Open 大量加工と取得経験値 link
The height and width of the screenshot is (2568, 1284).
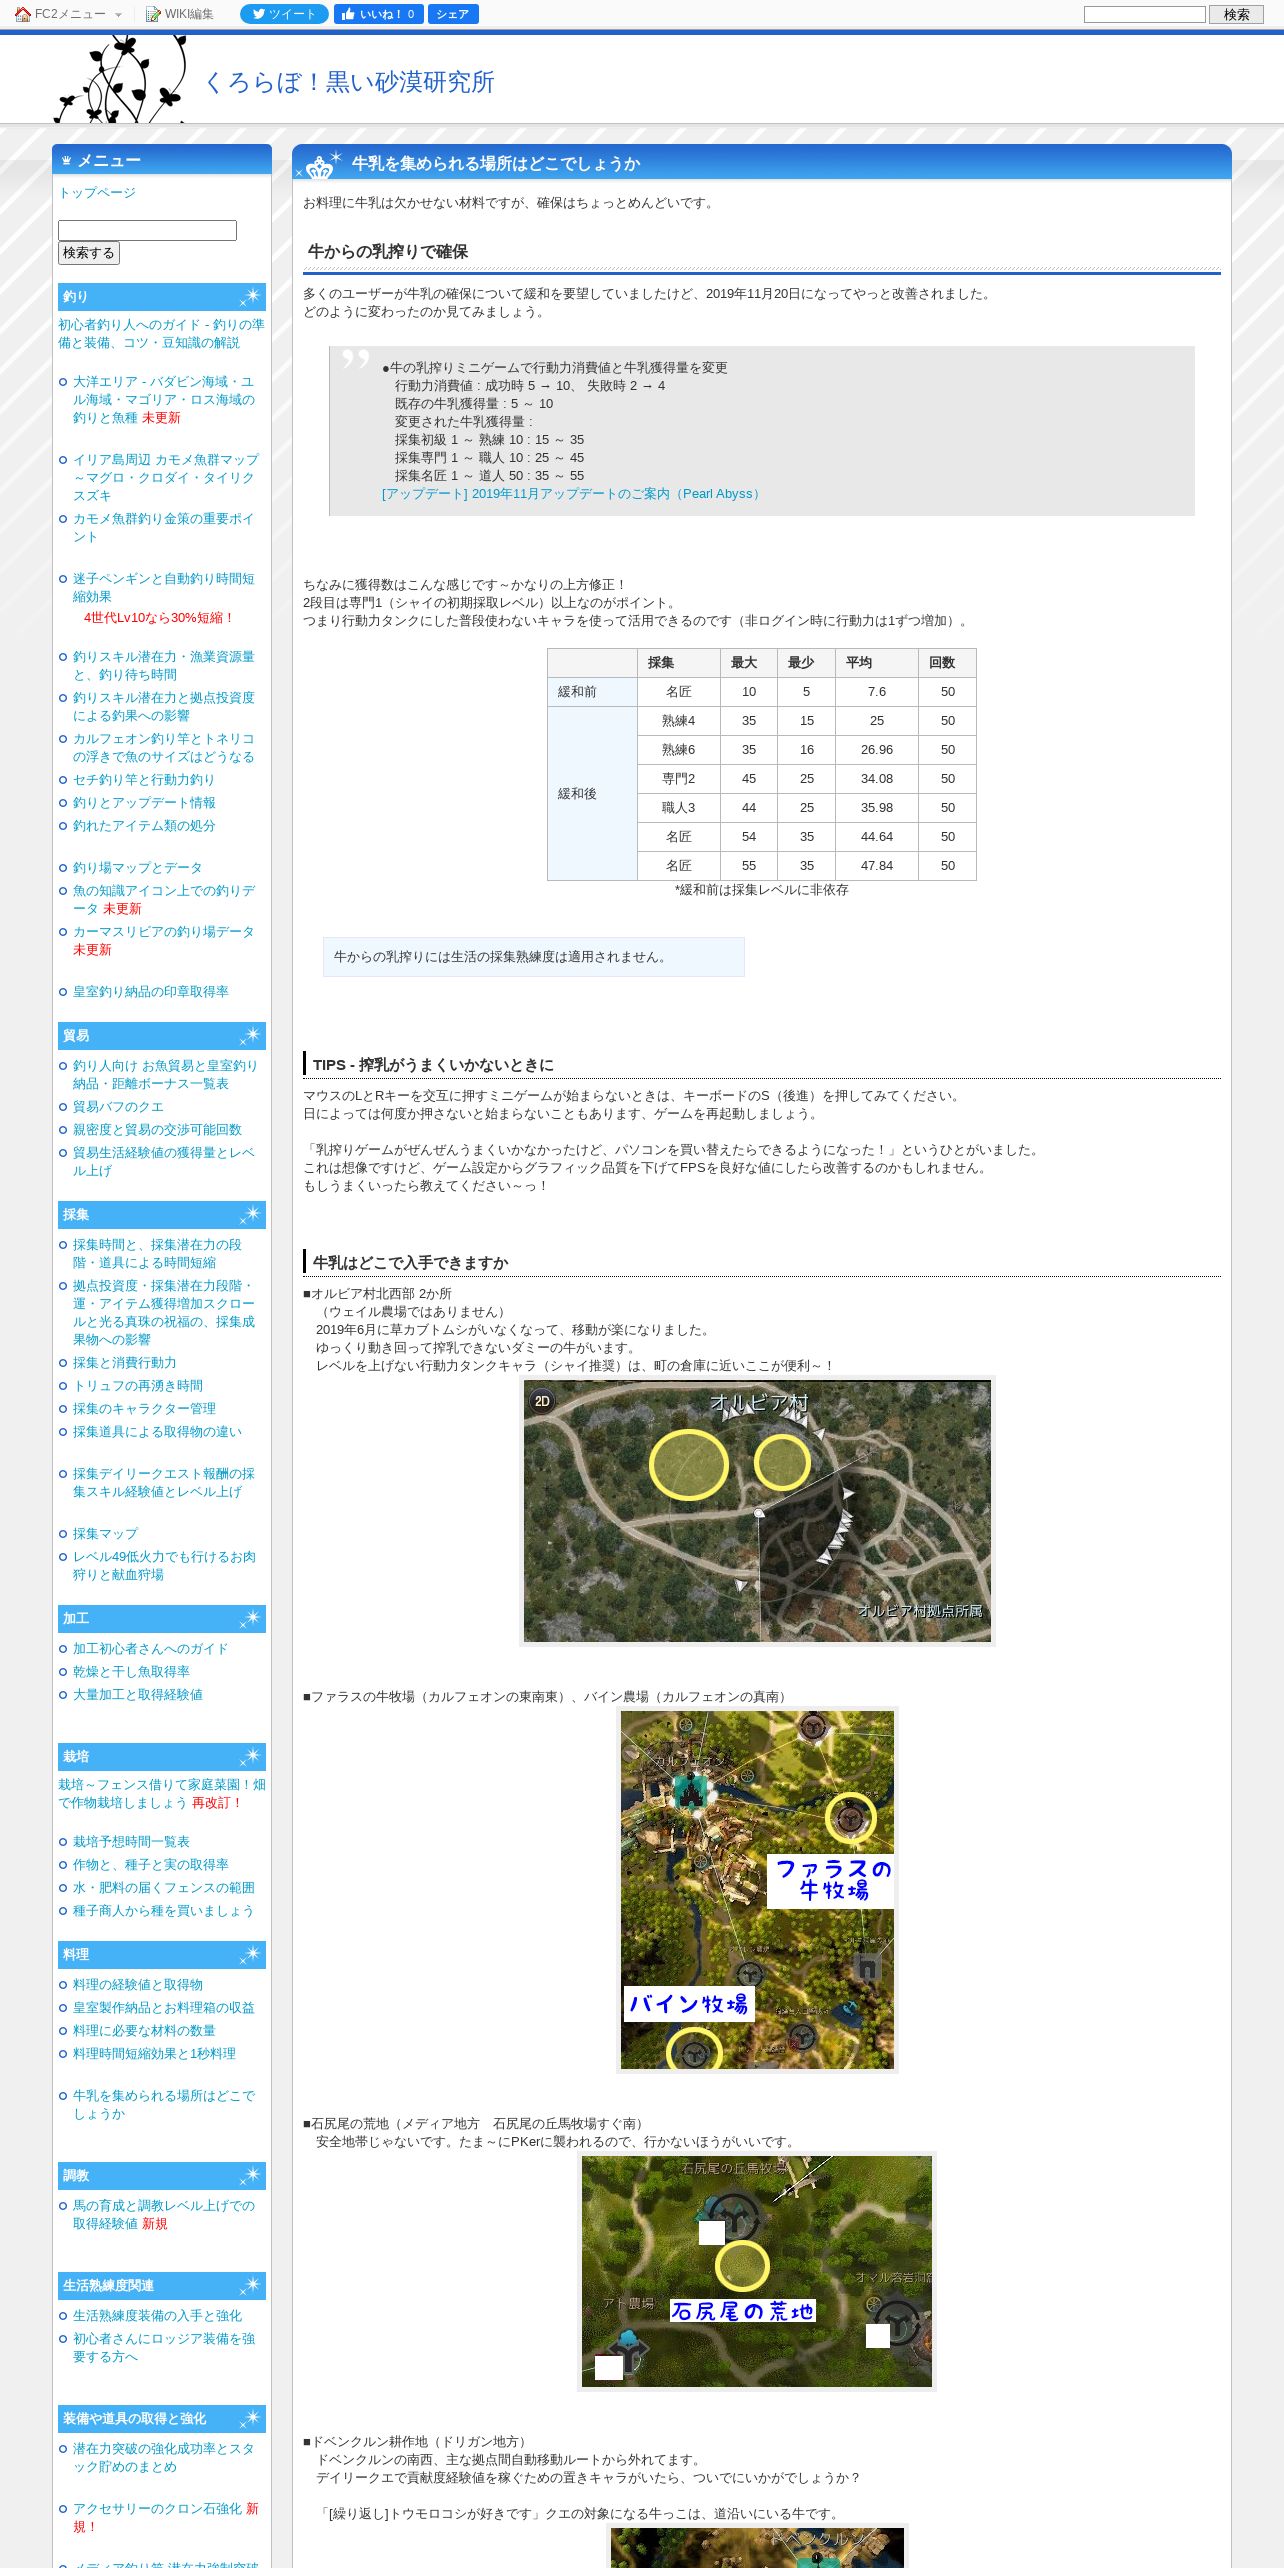coord(137,1694)
